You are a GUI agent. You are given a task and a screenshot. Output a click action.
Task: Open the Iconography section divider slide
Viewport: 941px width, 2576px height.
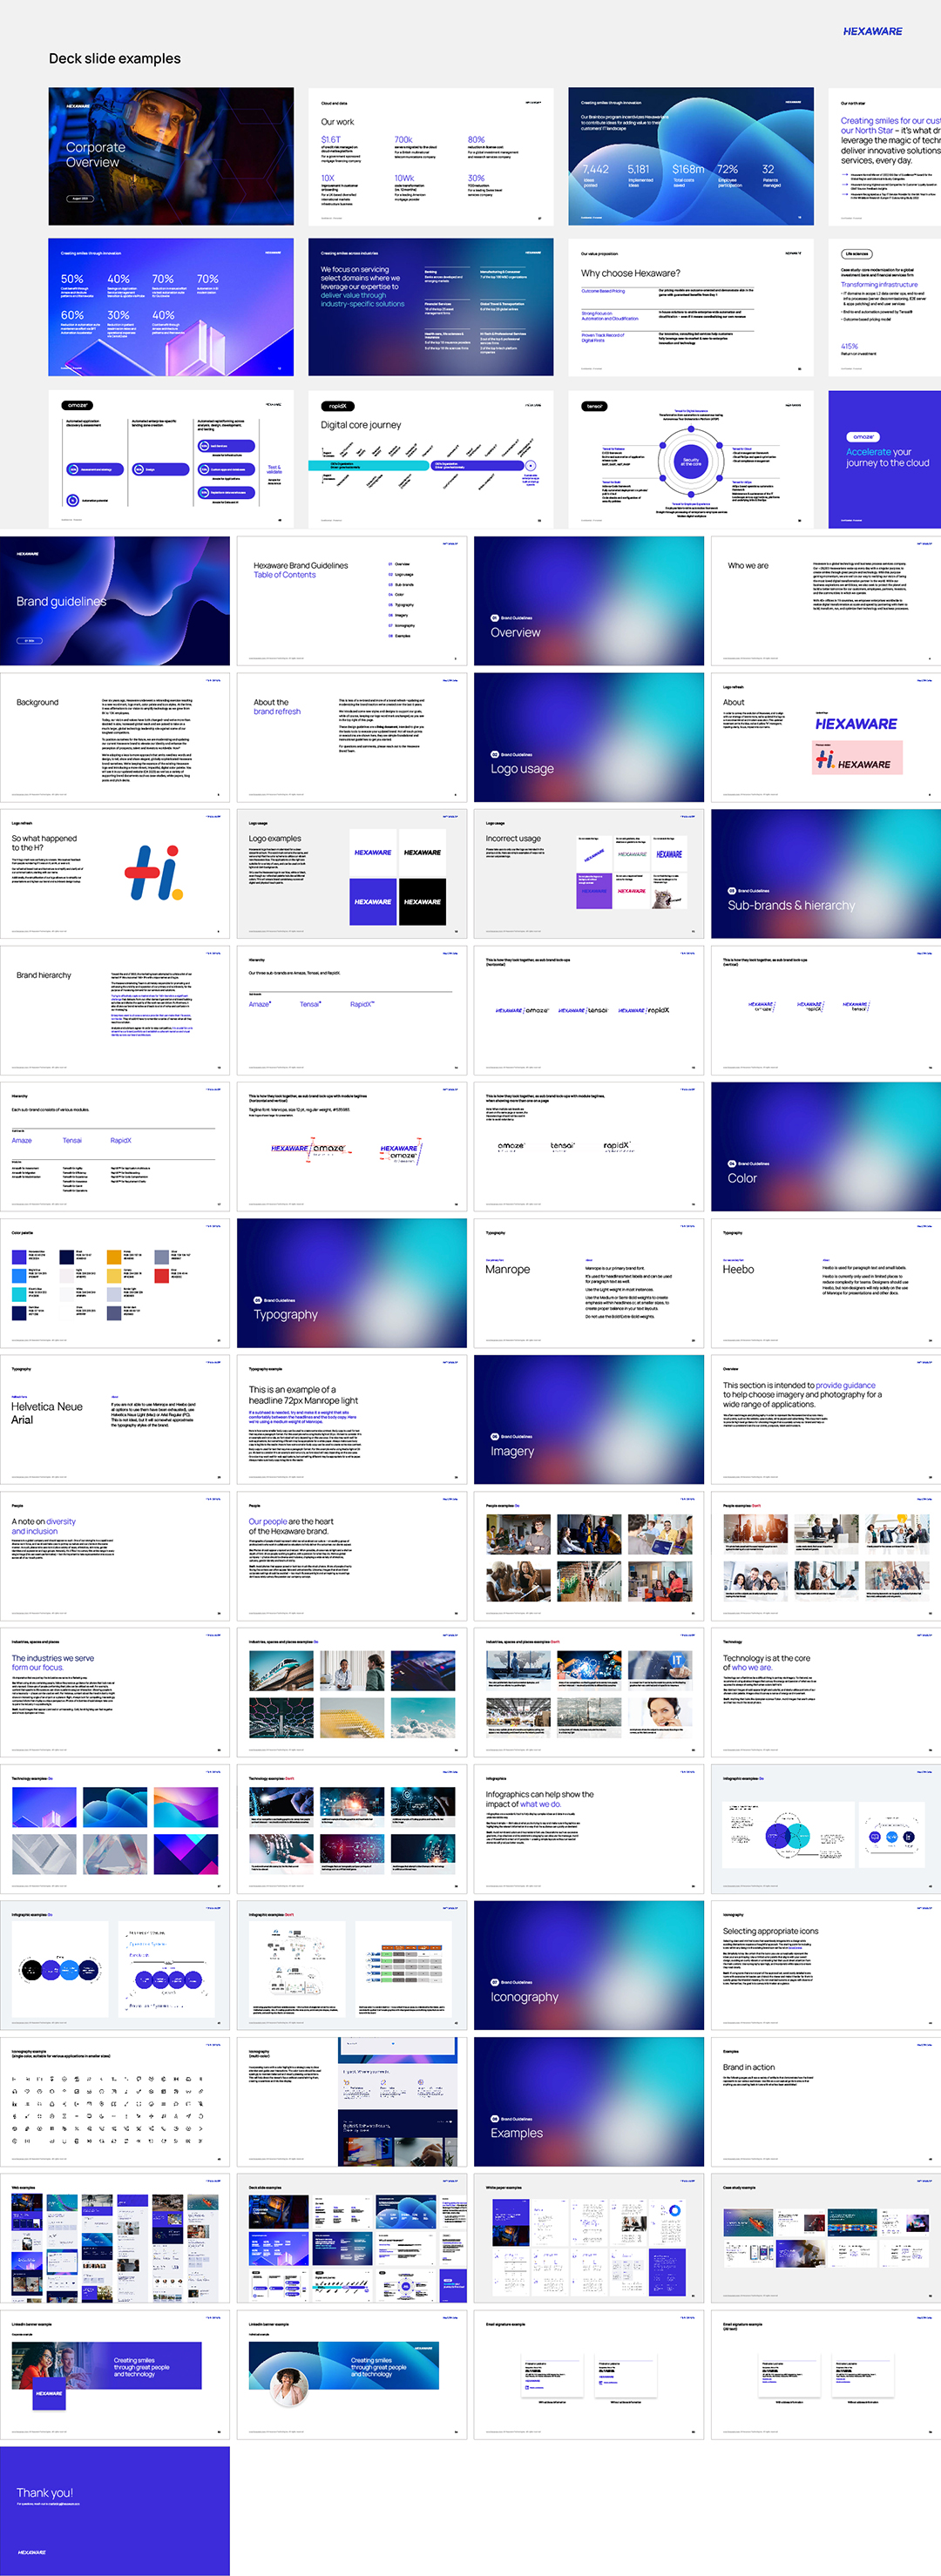588,1965
